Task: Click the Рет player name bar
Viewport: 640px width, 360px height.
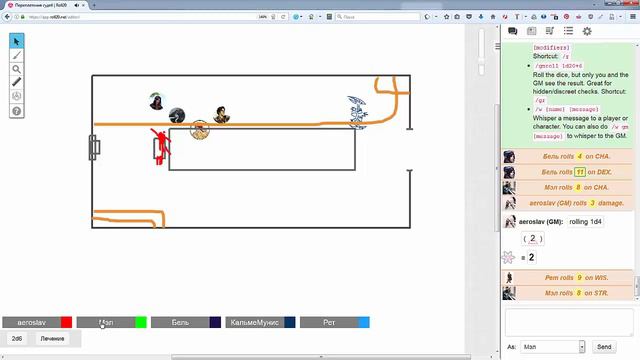Action: [329, 322]
